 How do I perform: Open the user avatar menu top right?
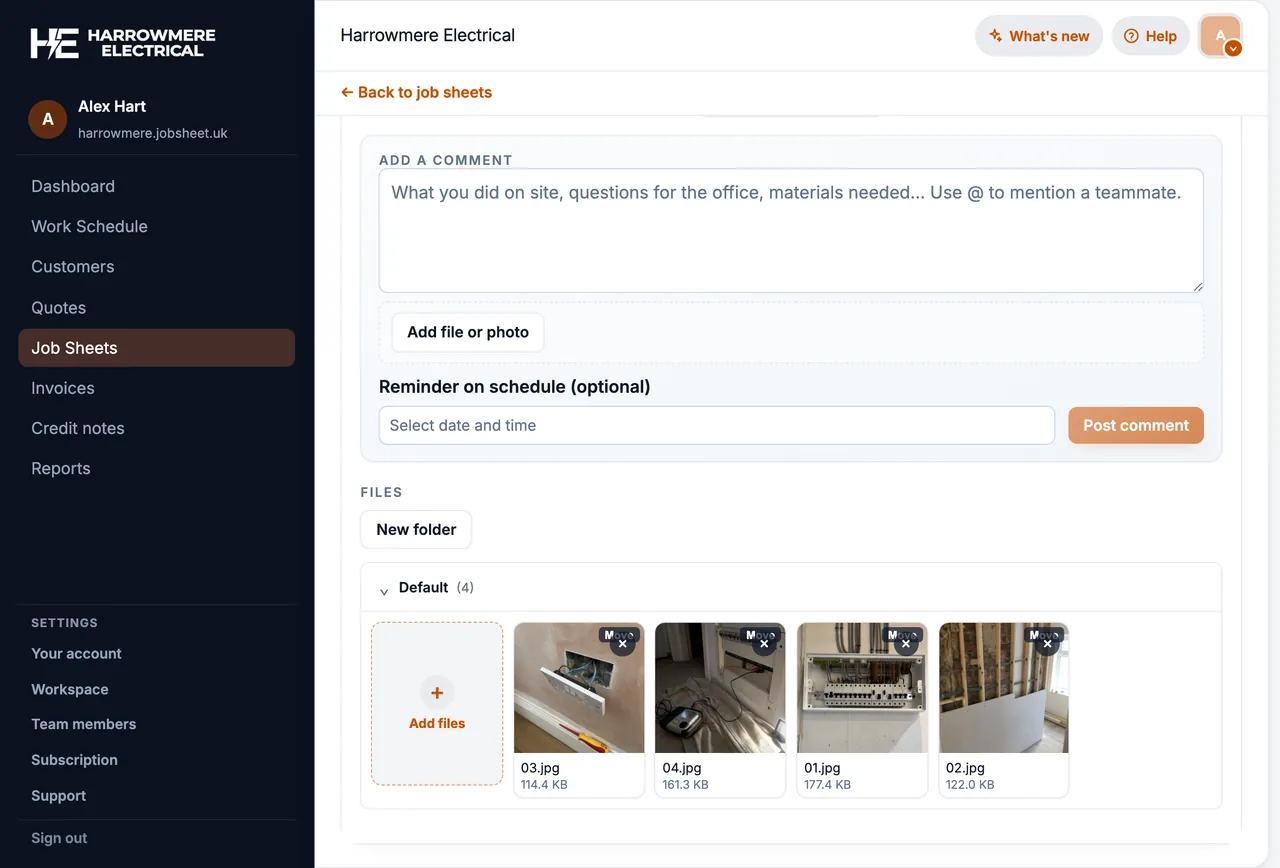1221,36
